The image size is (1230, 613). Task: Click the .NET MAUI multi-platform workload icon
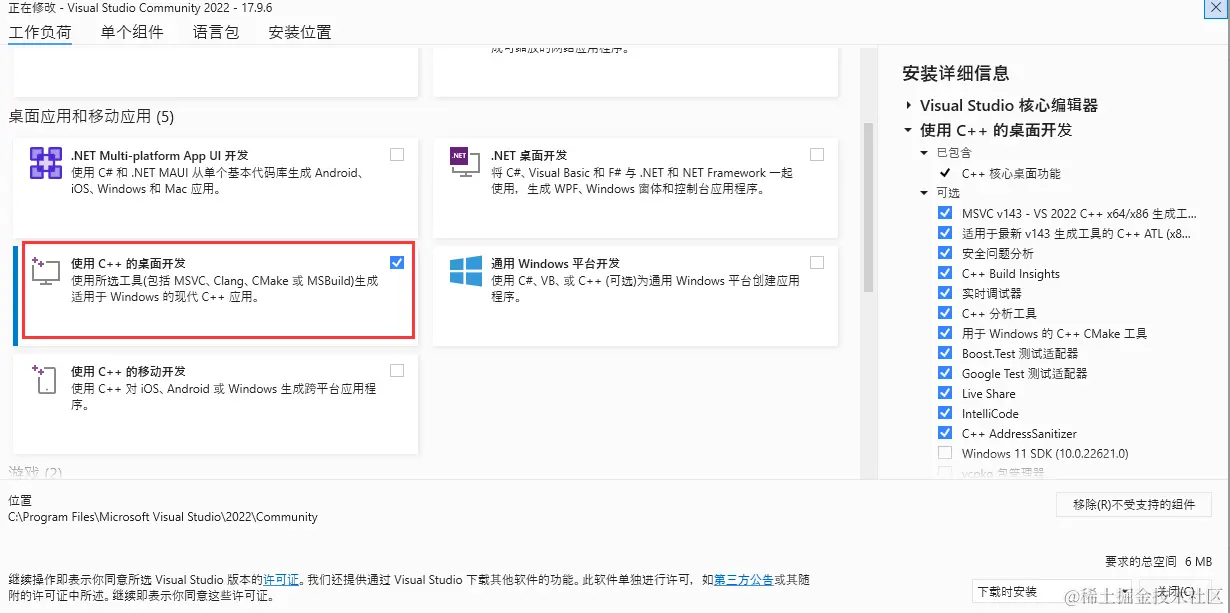coord(46,163)
